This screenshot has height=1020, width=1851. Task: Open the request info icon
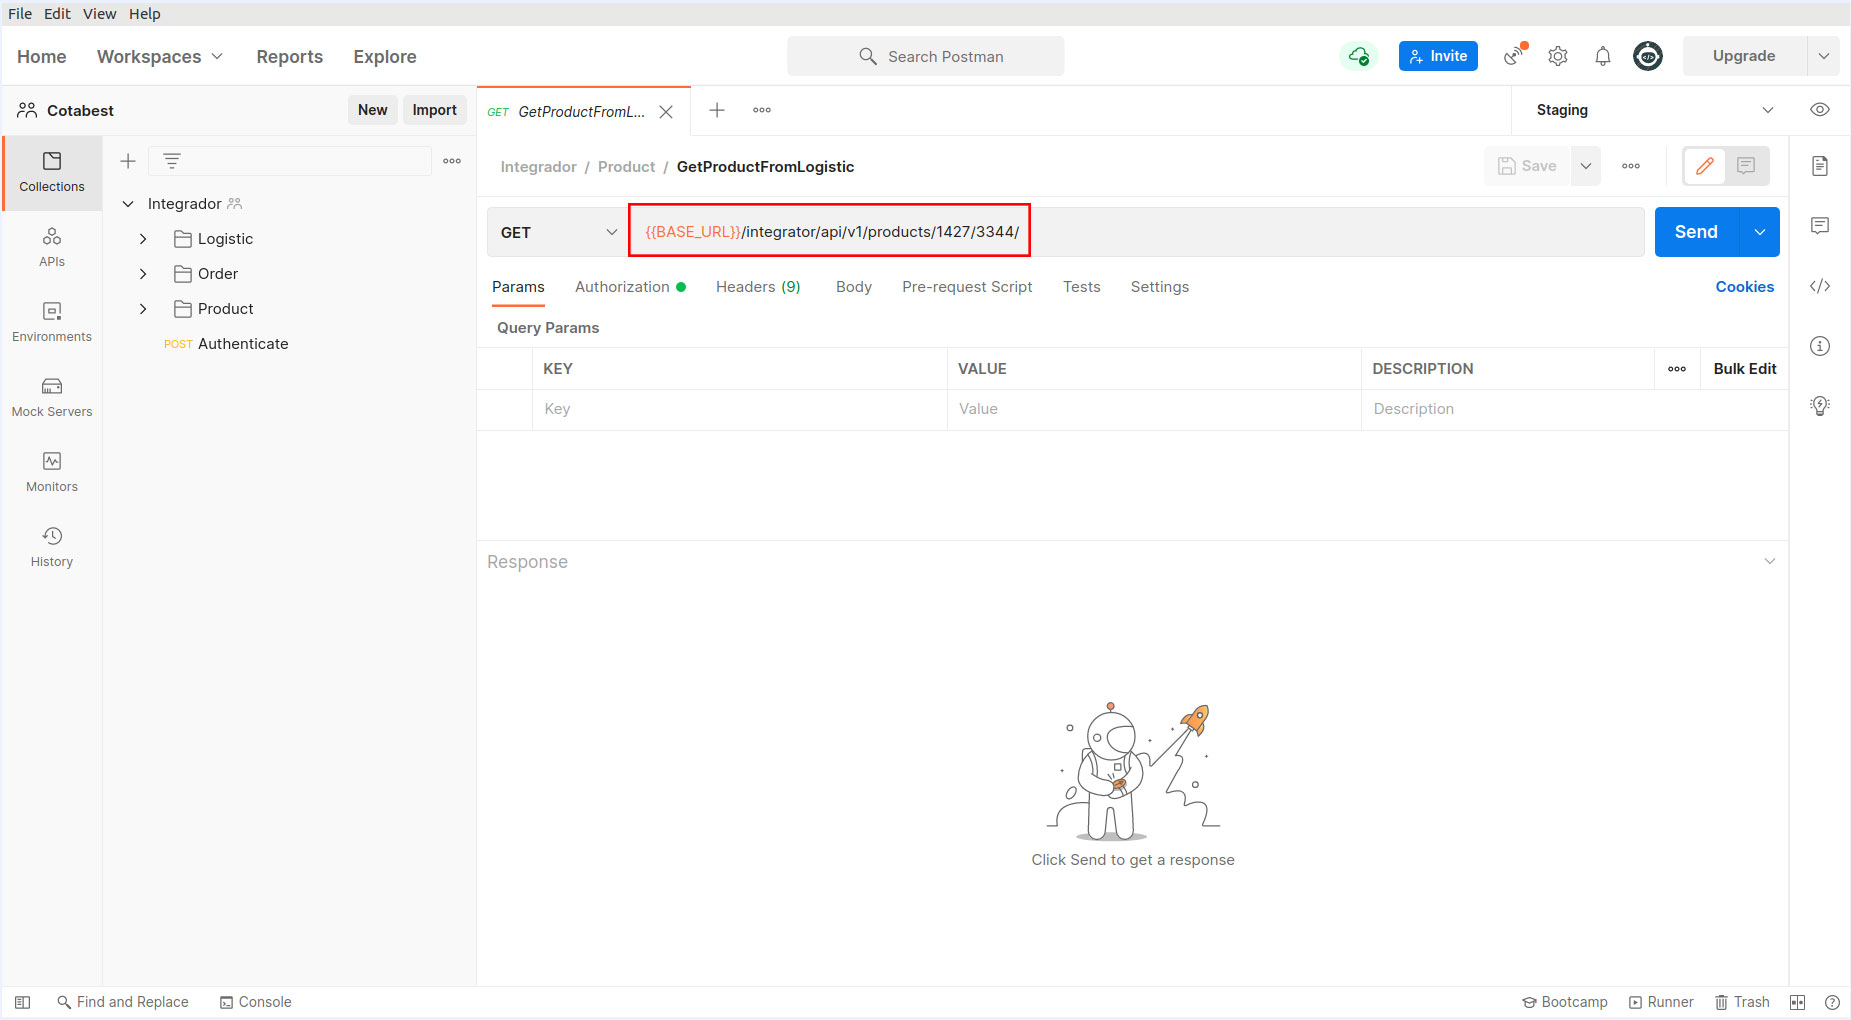coord(1820,346)
